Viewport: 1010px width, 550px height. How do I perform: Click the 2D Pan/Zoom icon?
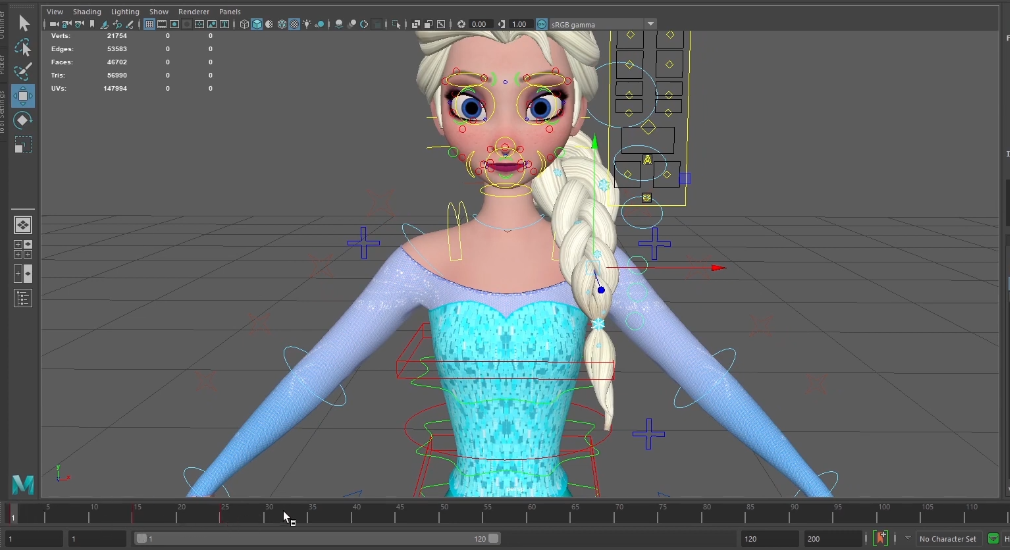click(x=117, y=24)
